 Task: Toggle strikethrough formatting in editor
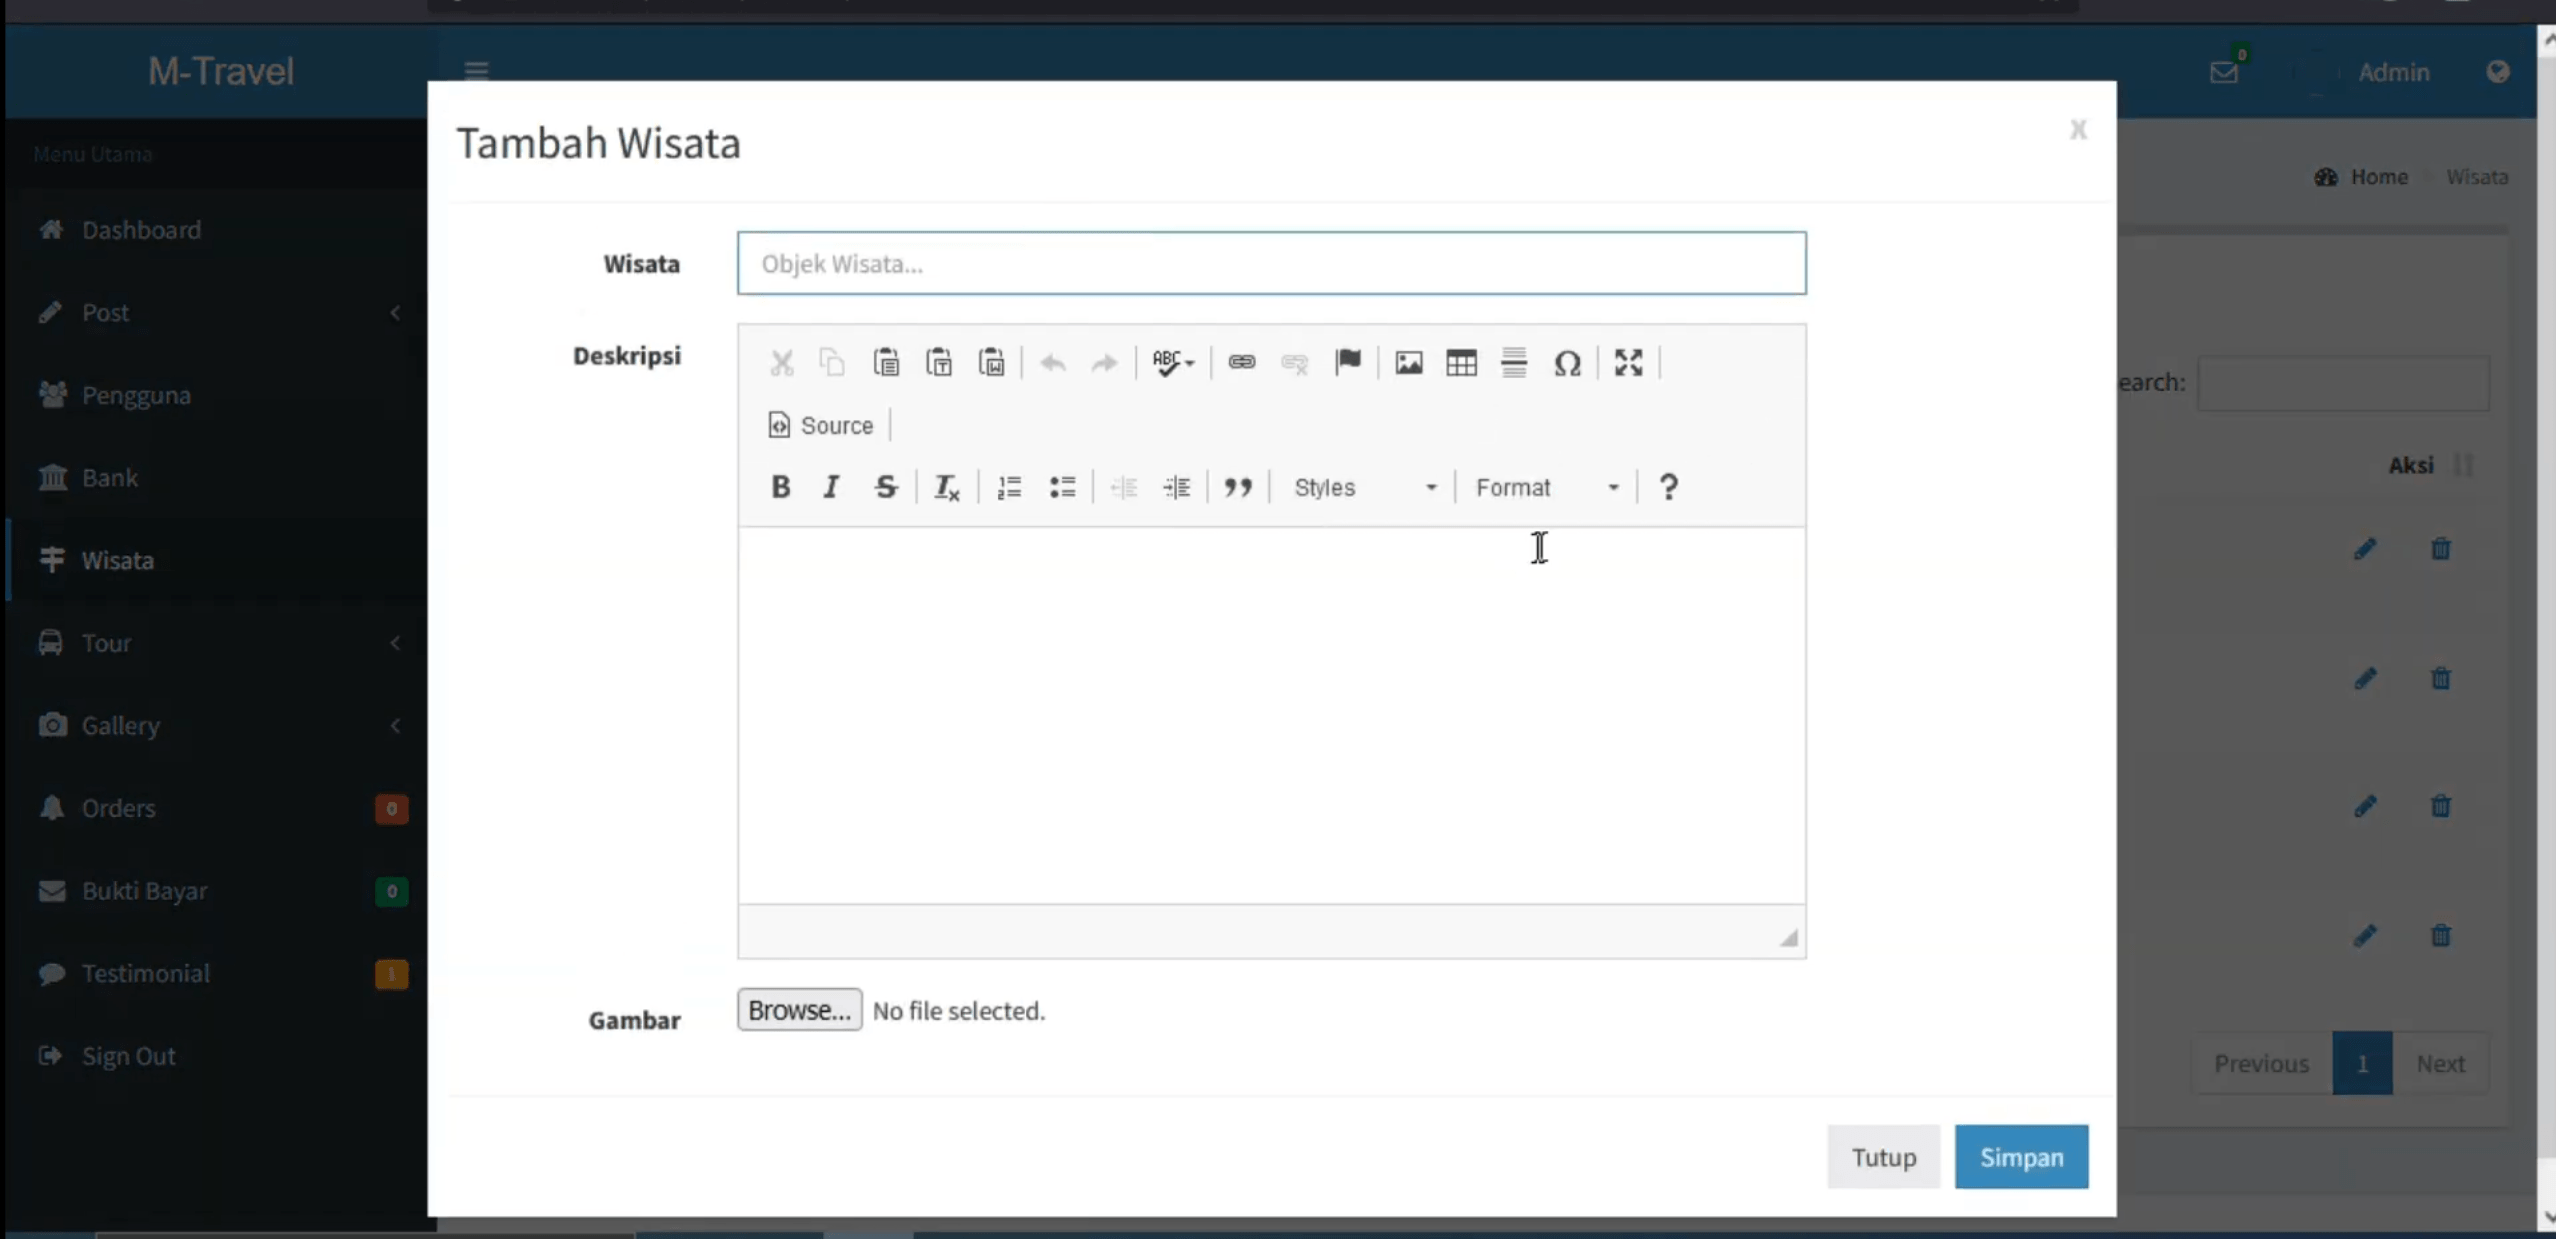point(885,487)
